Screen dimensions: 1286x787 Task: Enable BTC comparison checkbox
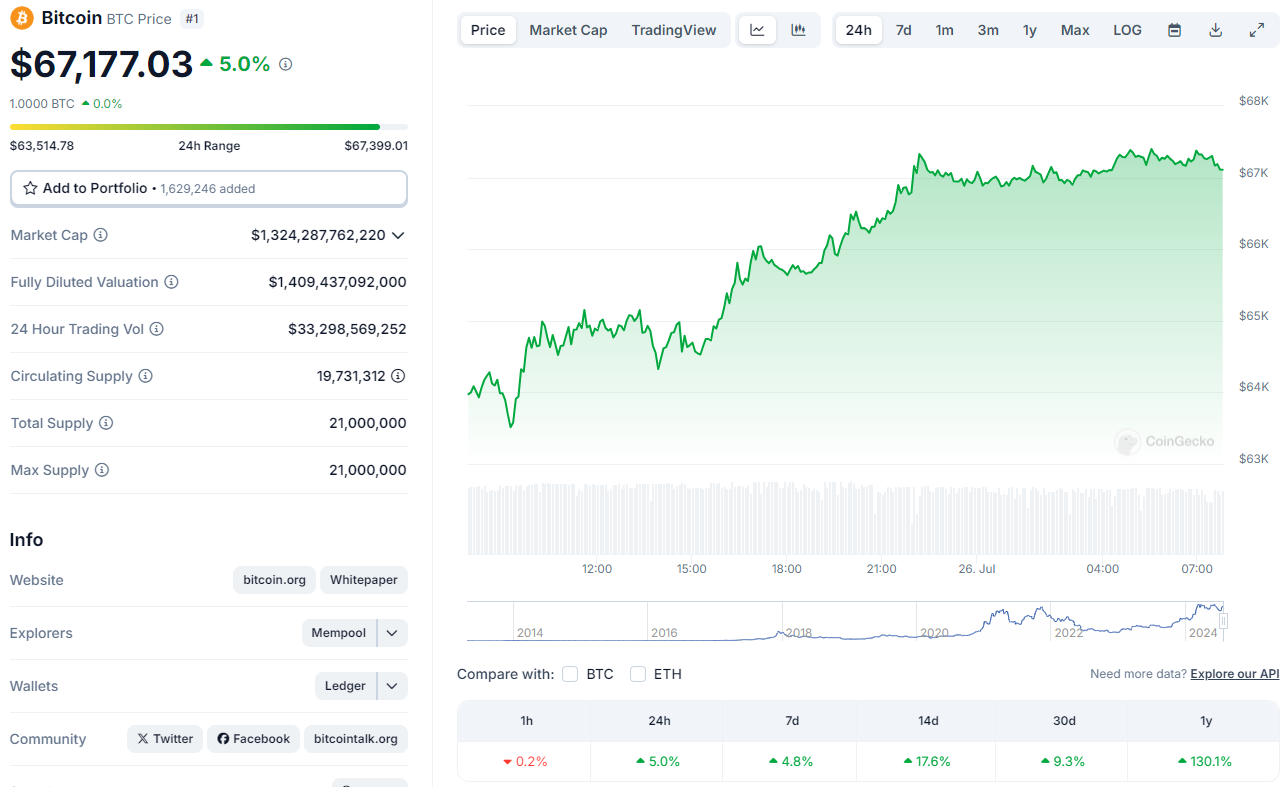[x=570, y=674]
